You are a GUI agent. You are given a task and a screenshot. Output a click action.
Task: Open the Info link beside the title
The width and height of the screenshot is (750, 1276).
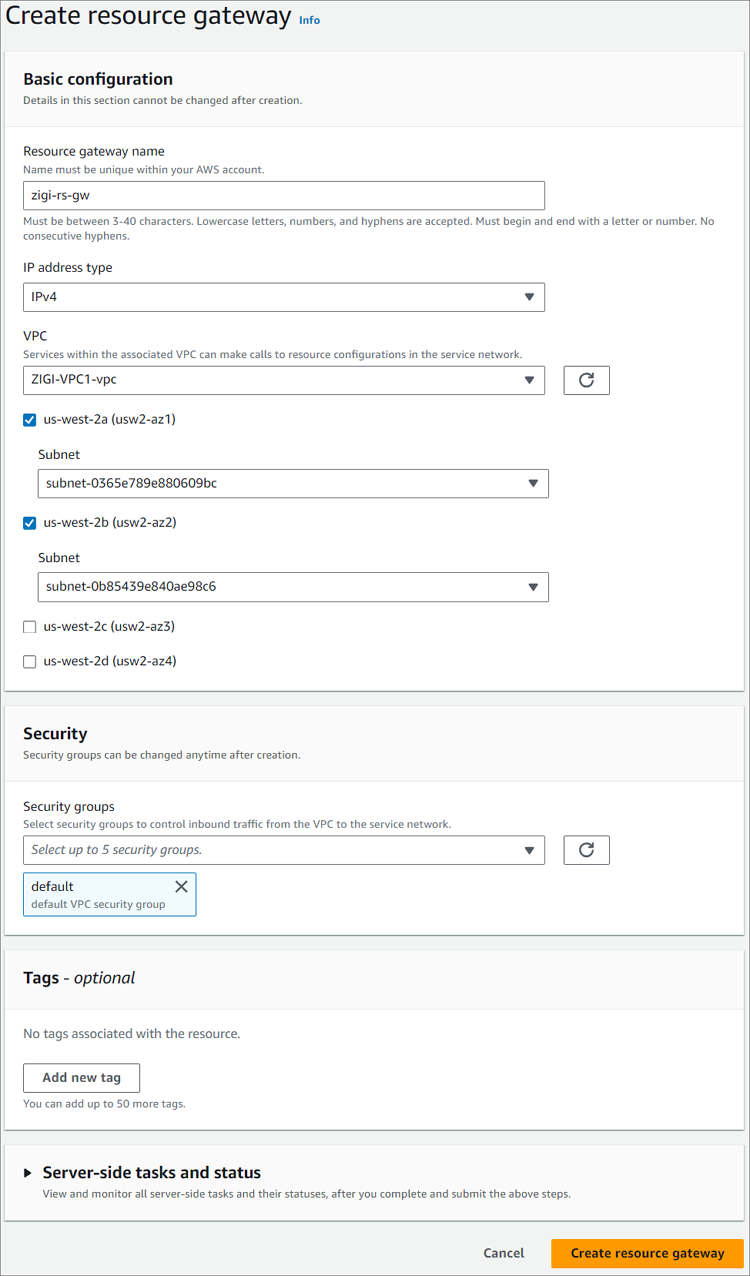[310, 20]
